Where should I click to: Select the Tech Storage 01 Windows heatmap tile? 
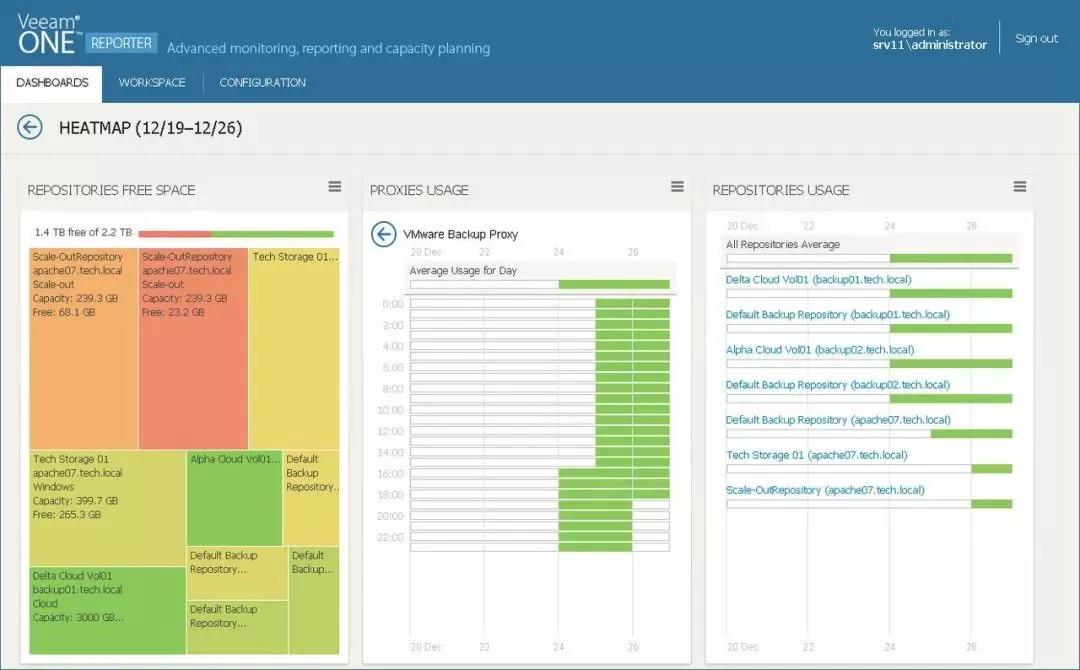(106, 508)
